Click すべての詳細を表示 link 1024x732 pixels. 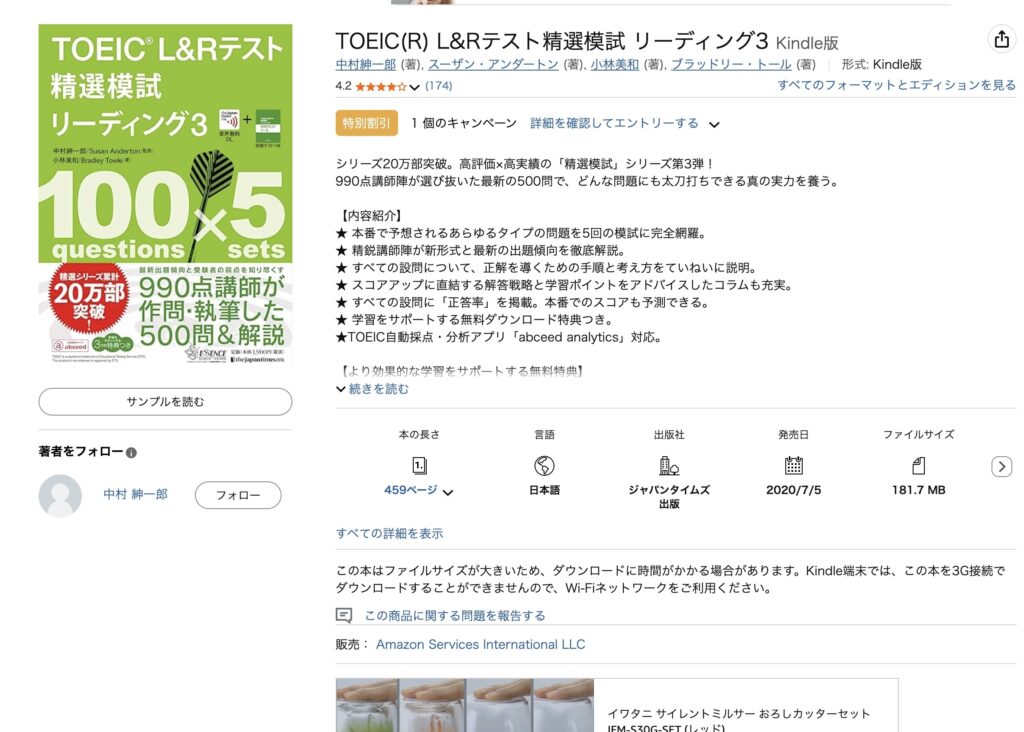point(389,533)
